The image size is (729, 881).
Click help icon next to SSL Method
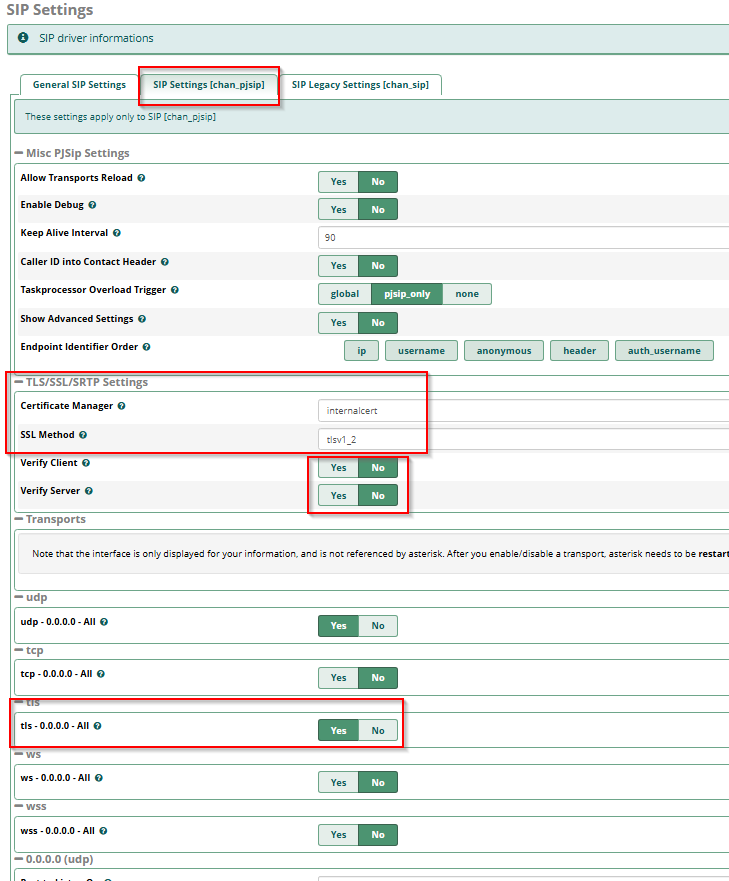coord(83,435)
